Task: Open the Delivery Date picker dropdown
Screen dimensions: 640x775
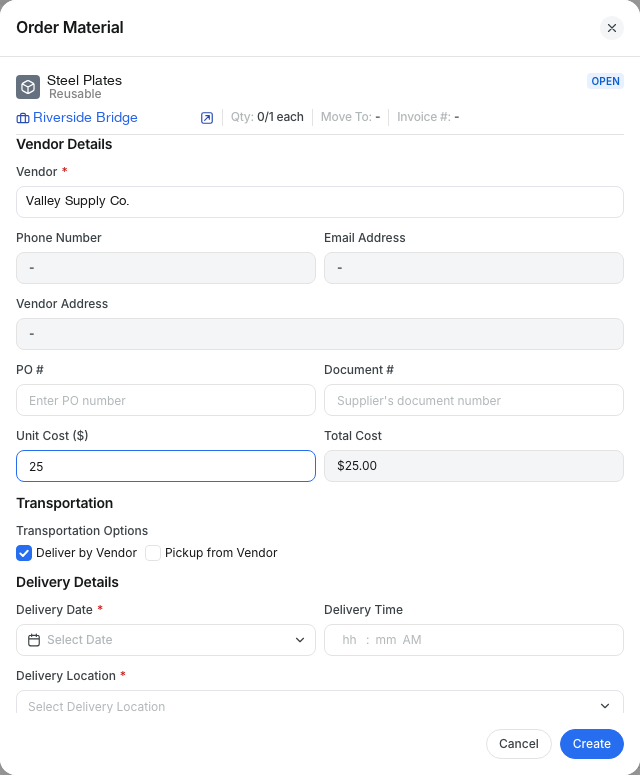Action: (x=166, y=640)
